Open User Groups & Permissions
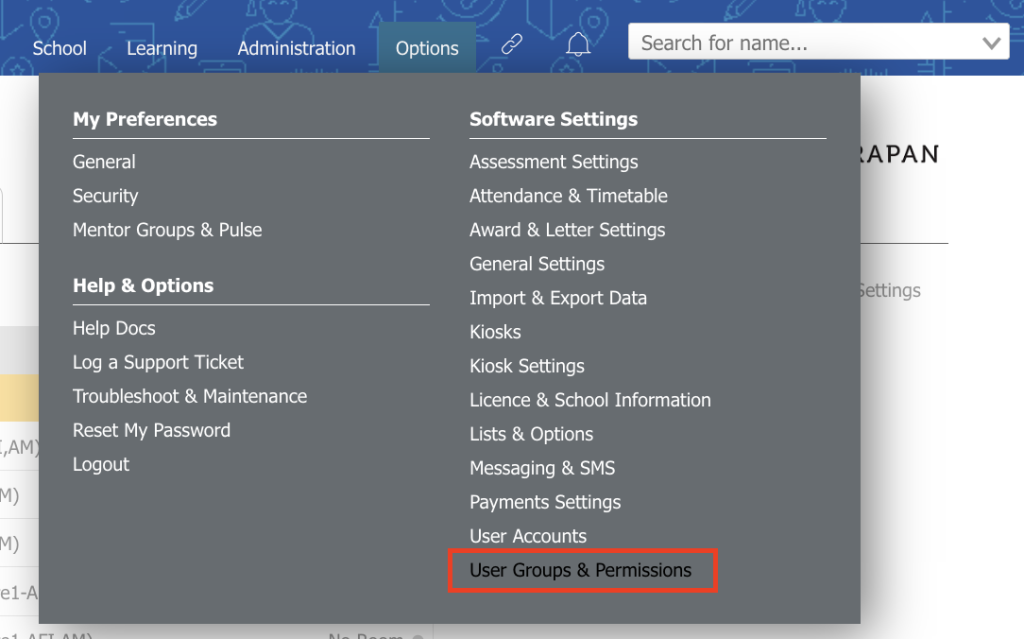1024x639 pixels. pos(580,570)
